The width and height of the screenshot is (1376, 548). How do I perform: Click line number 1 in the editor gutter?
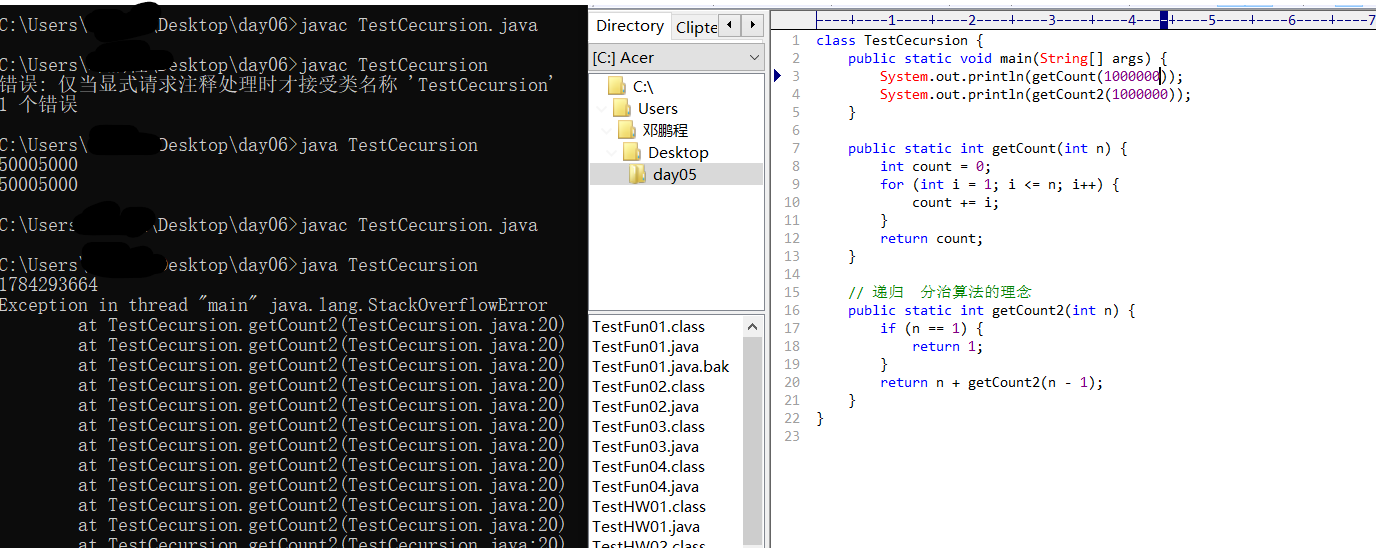tap(795, 40)
